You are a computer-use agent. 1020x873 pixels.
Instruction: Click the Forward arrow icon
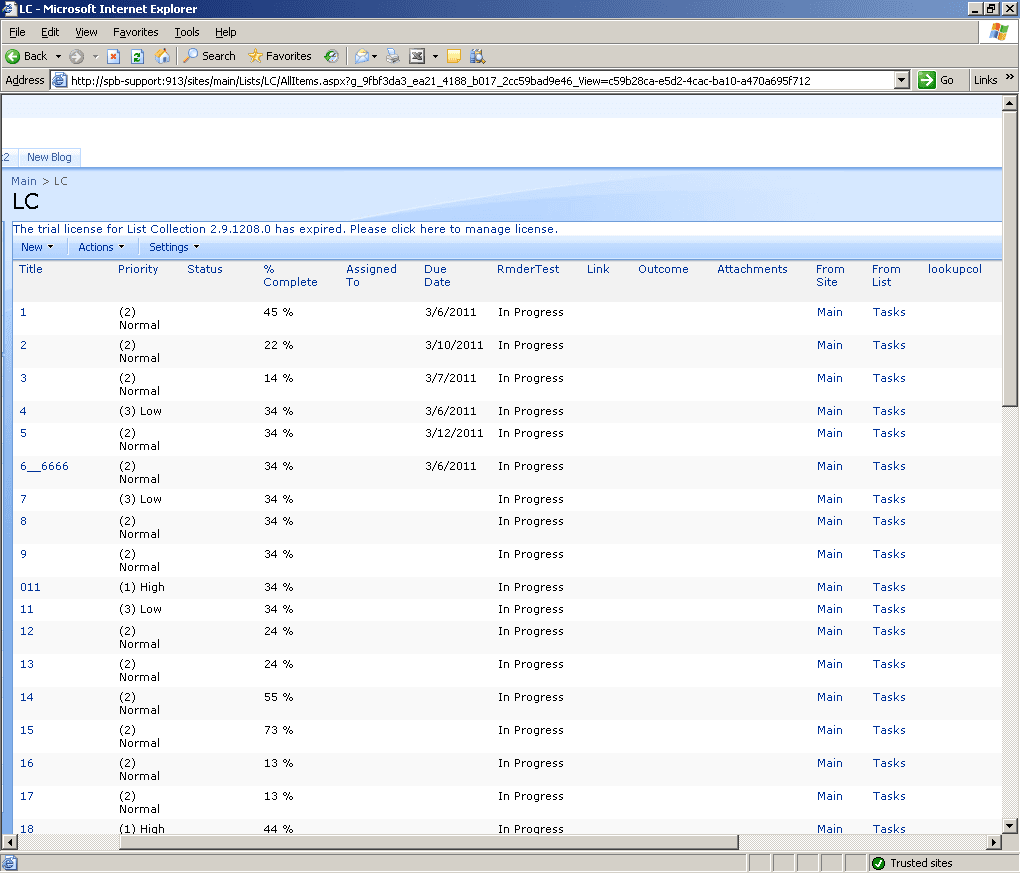pos(76,57)
